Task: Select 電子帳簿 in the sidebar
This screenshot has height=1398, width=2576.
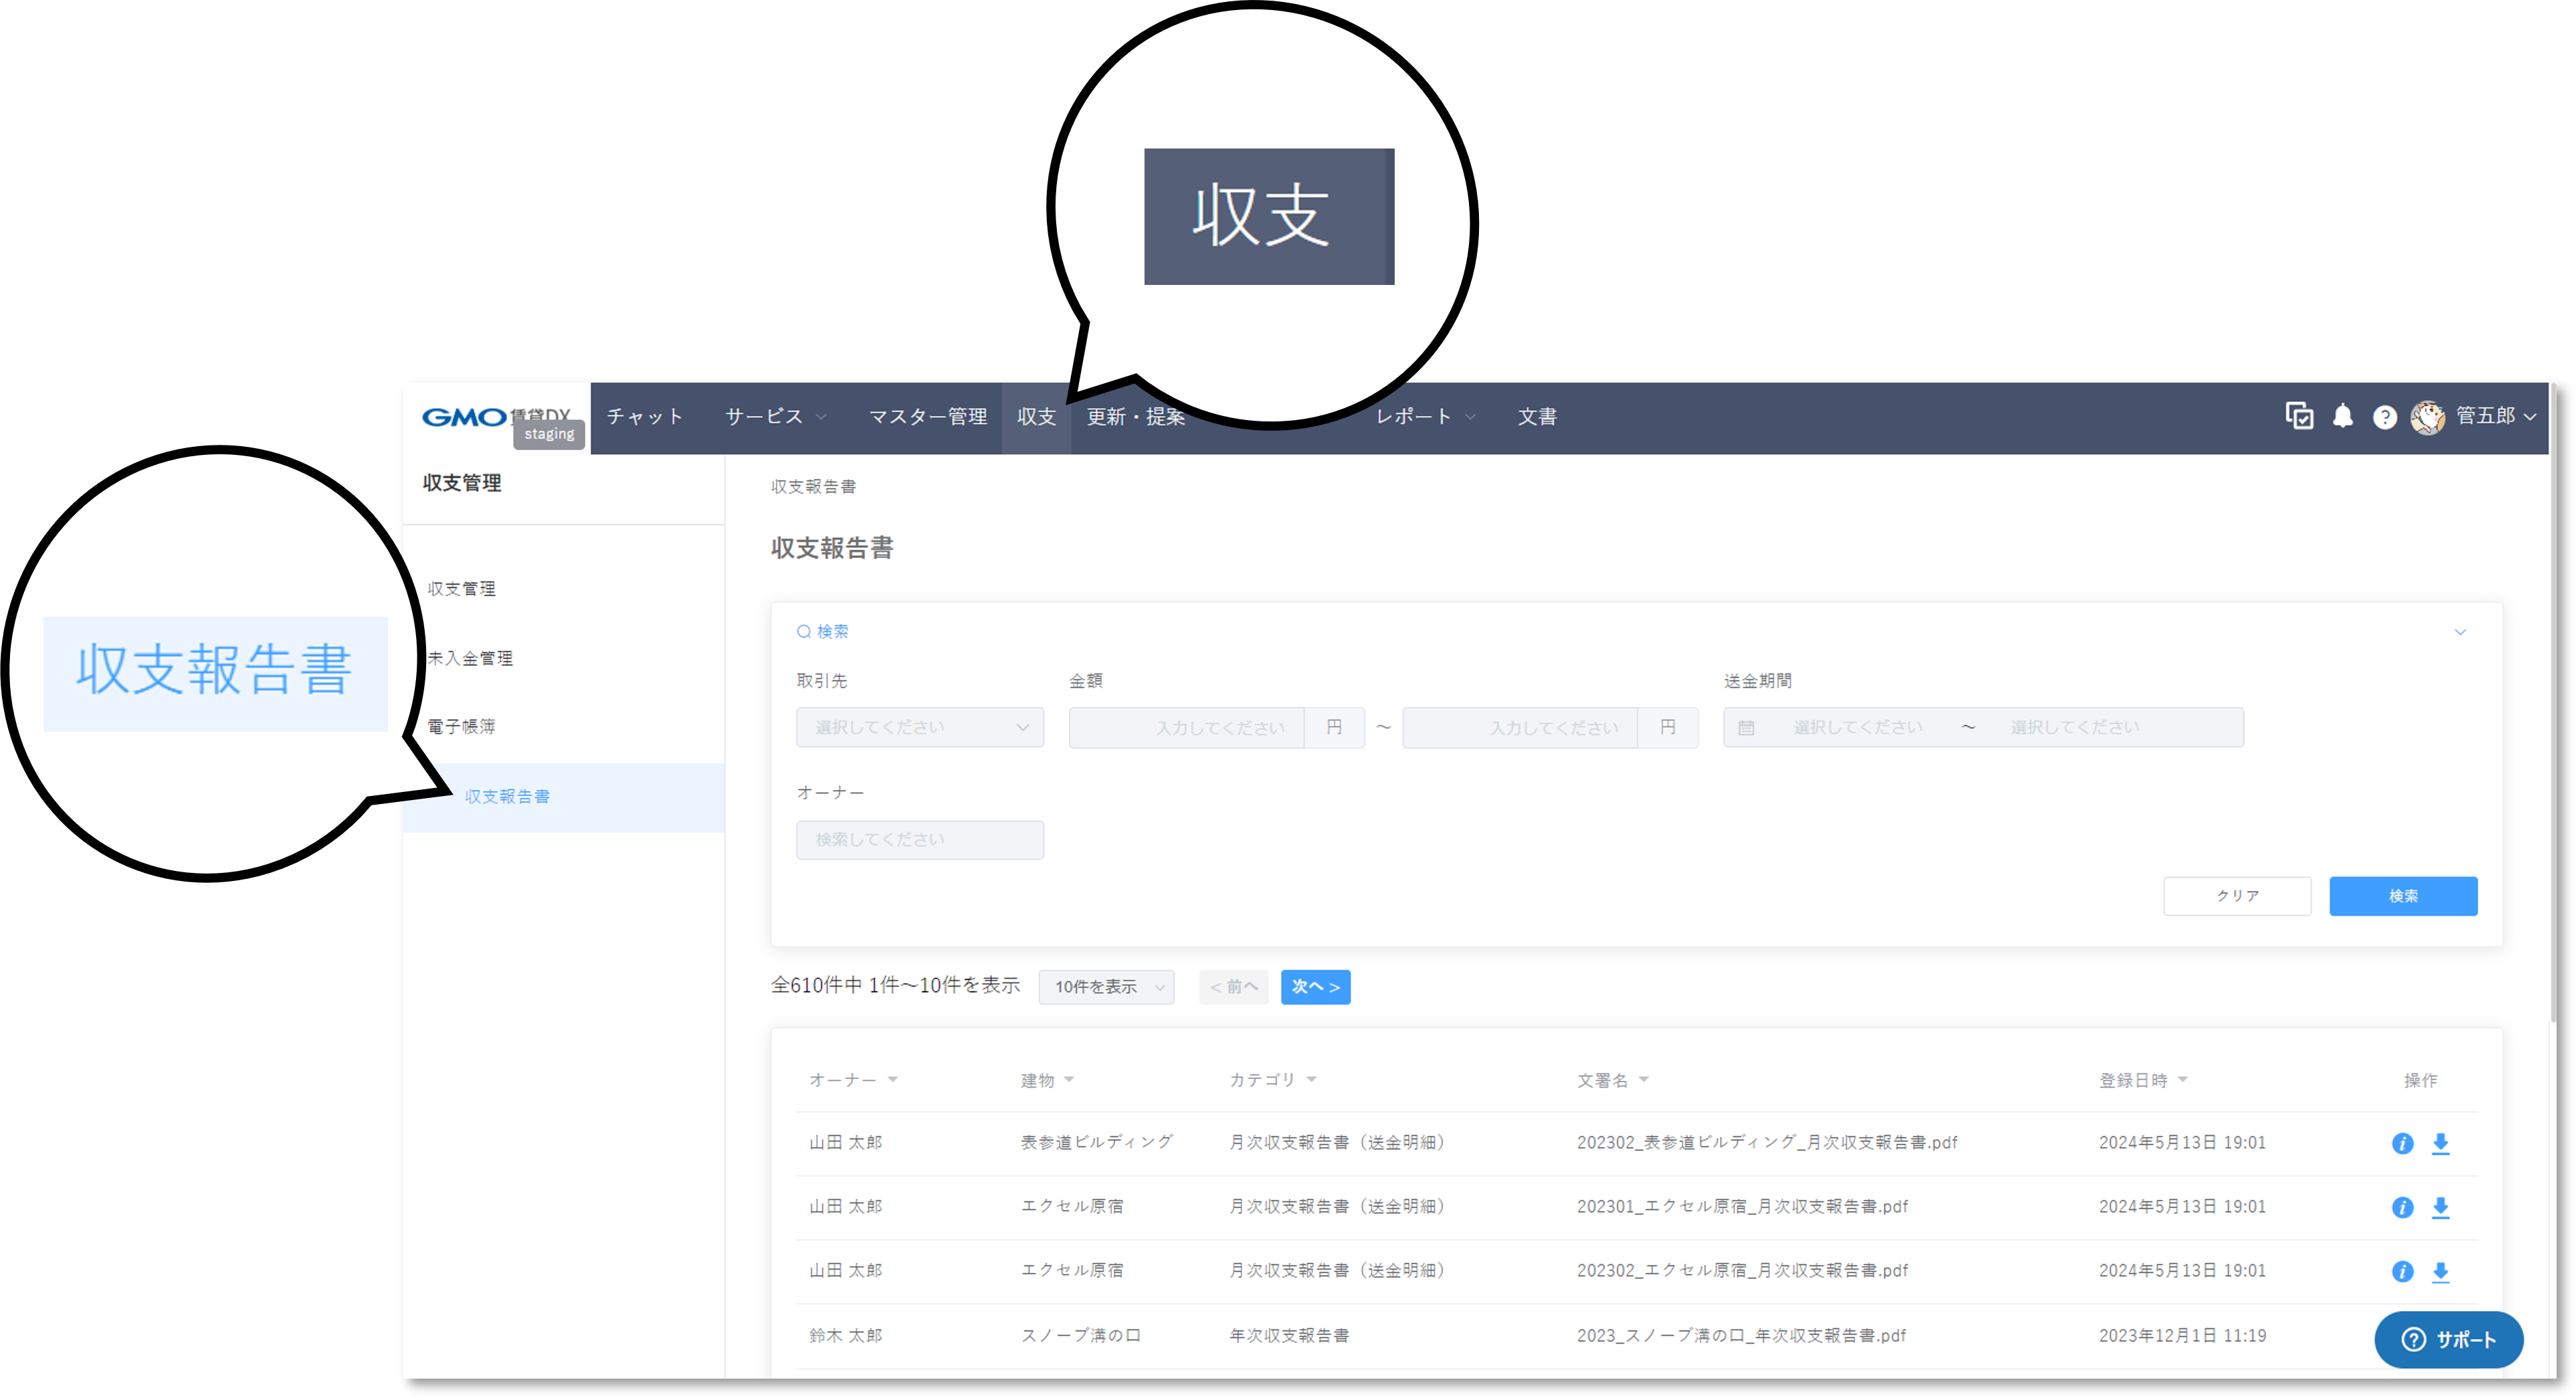Action: (465, 726)
